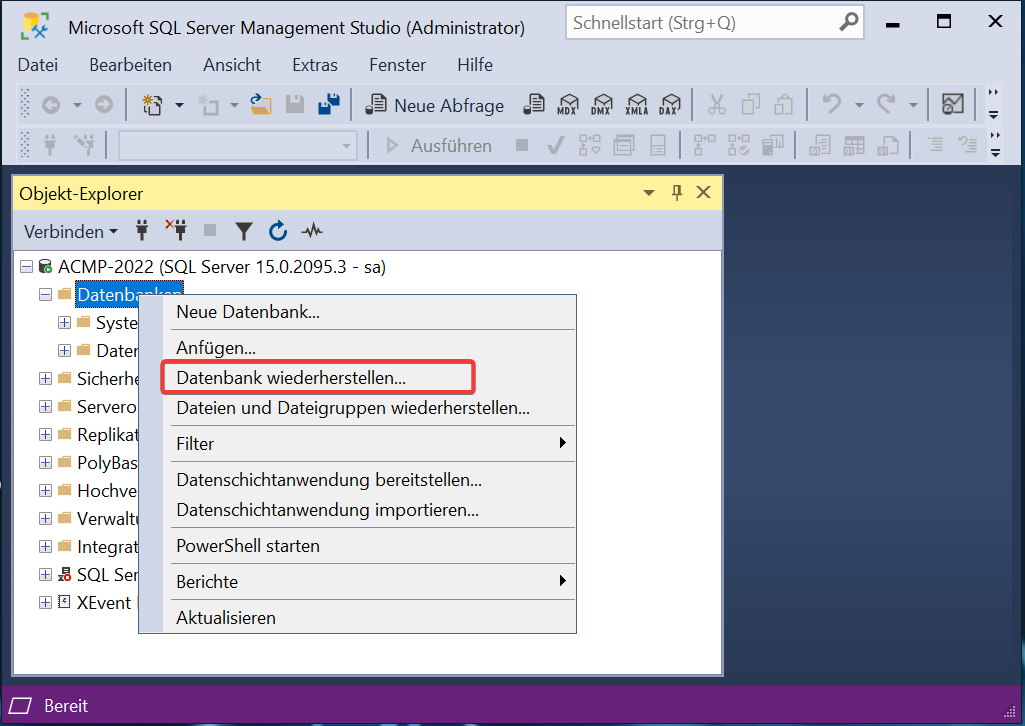
Task: Click the open file folder icon
Action: coord(261,105)
